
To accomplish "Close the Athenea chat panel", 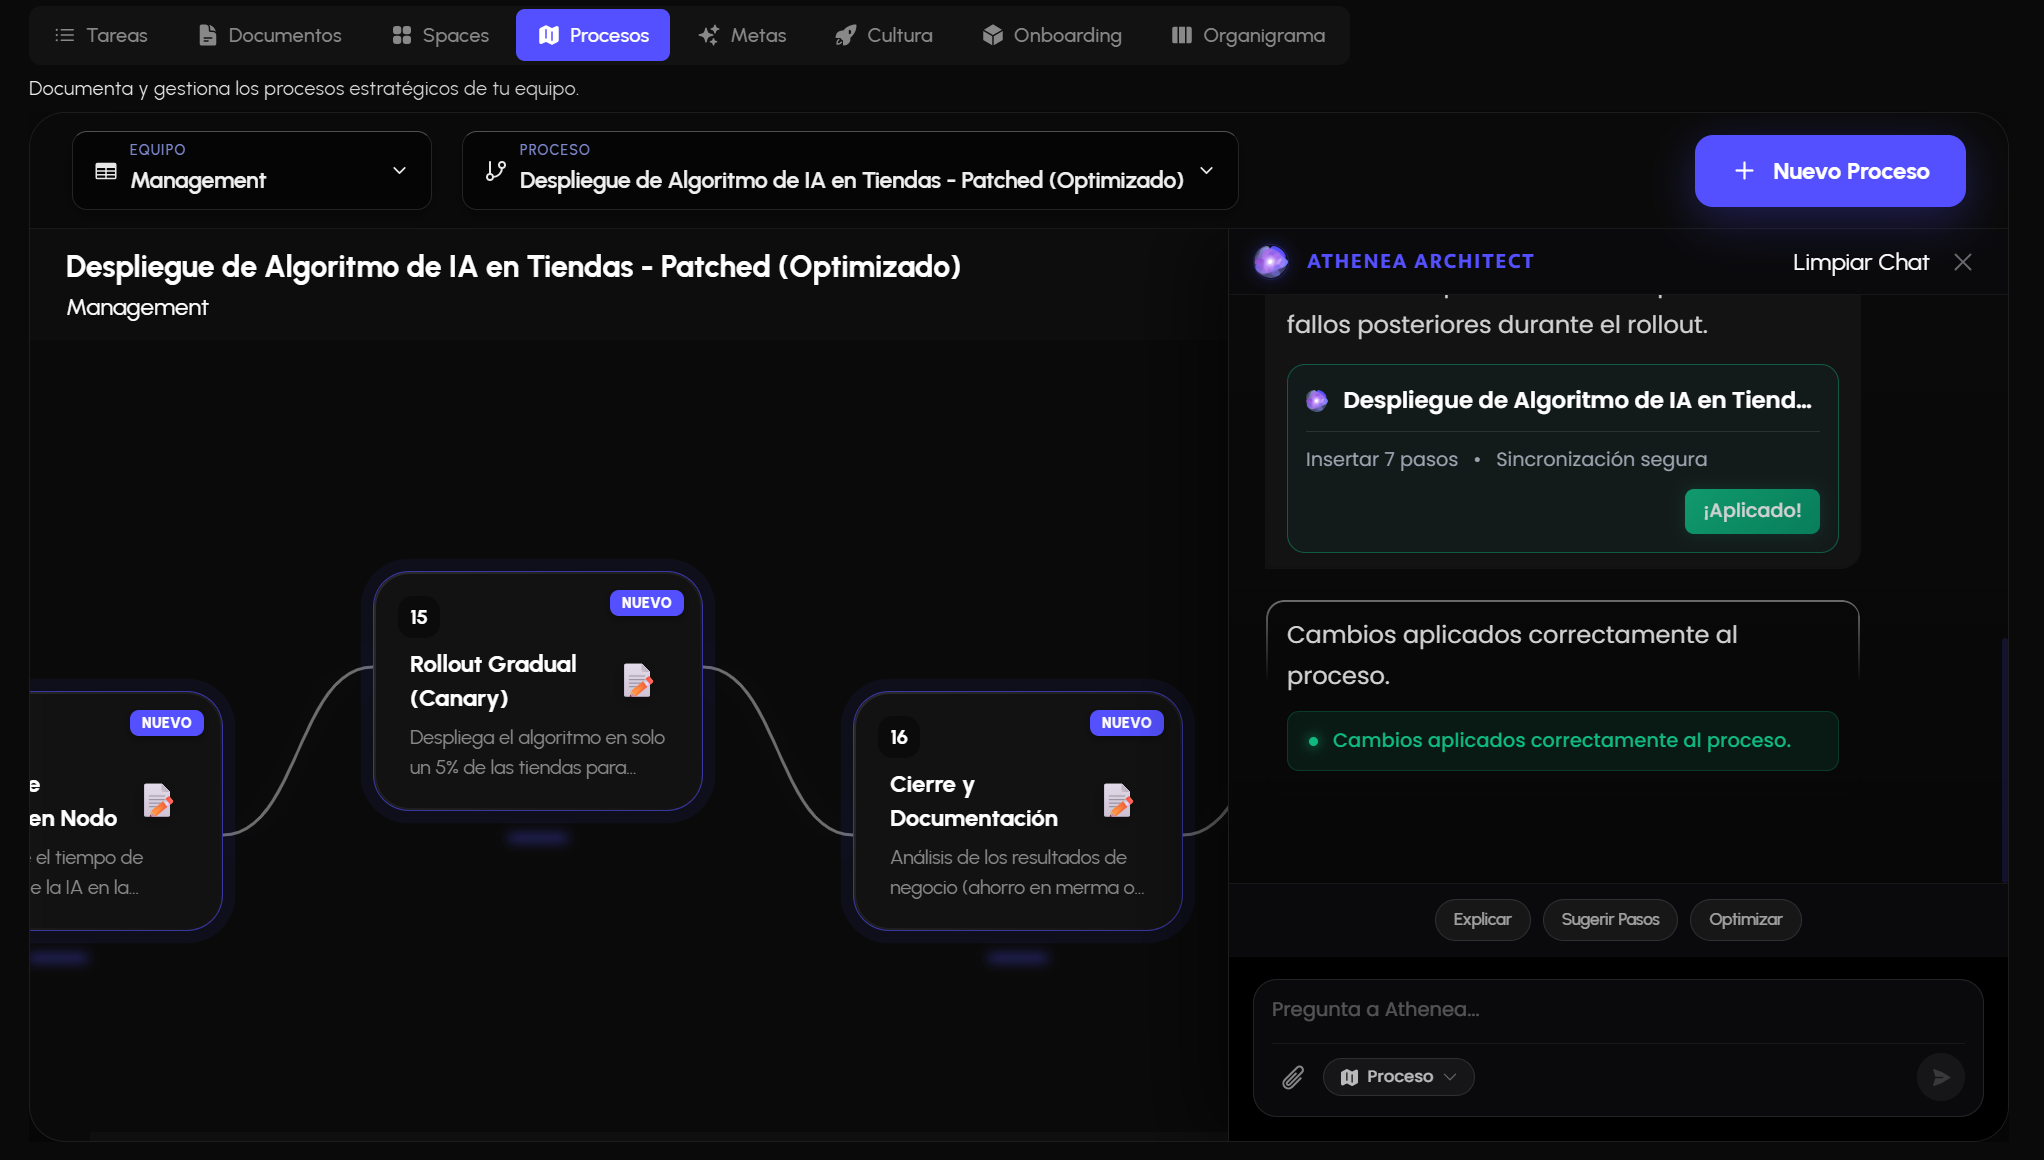I will [x=1963, y=262].
